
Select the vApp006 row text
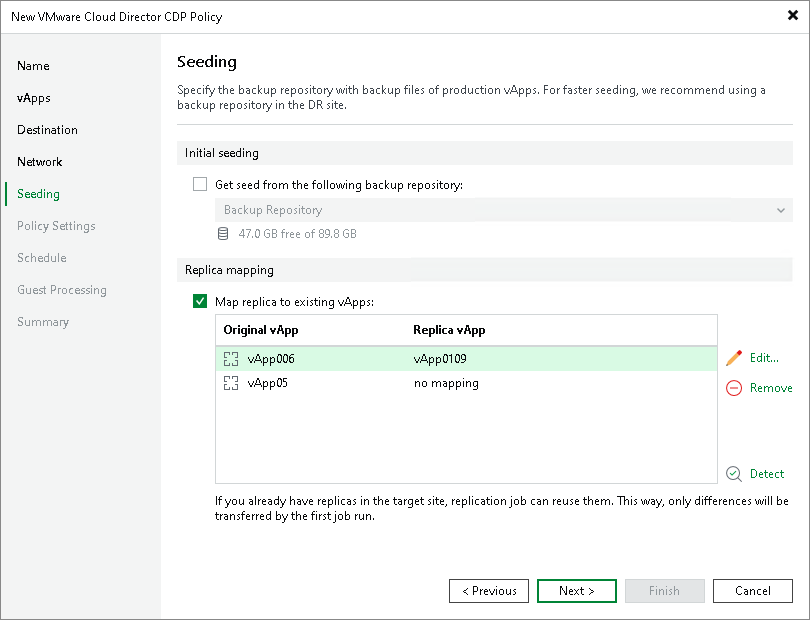click(x=271, y=359)
